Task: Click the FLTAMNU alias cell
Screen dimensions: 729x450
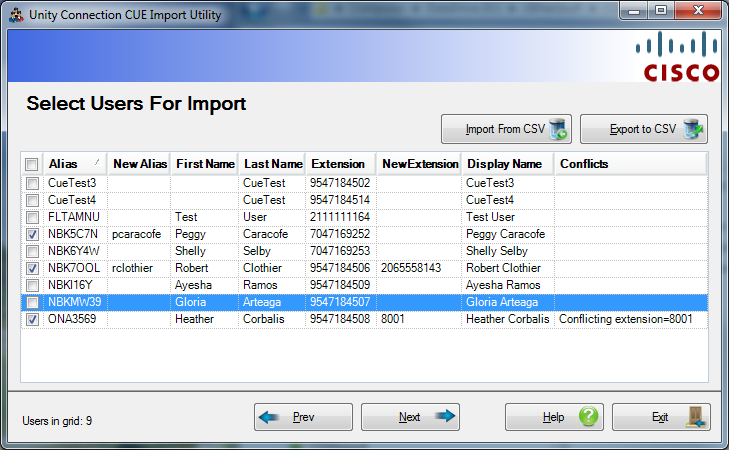Action: pos(75,217)
